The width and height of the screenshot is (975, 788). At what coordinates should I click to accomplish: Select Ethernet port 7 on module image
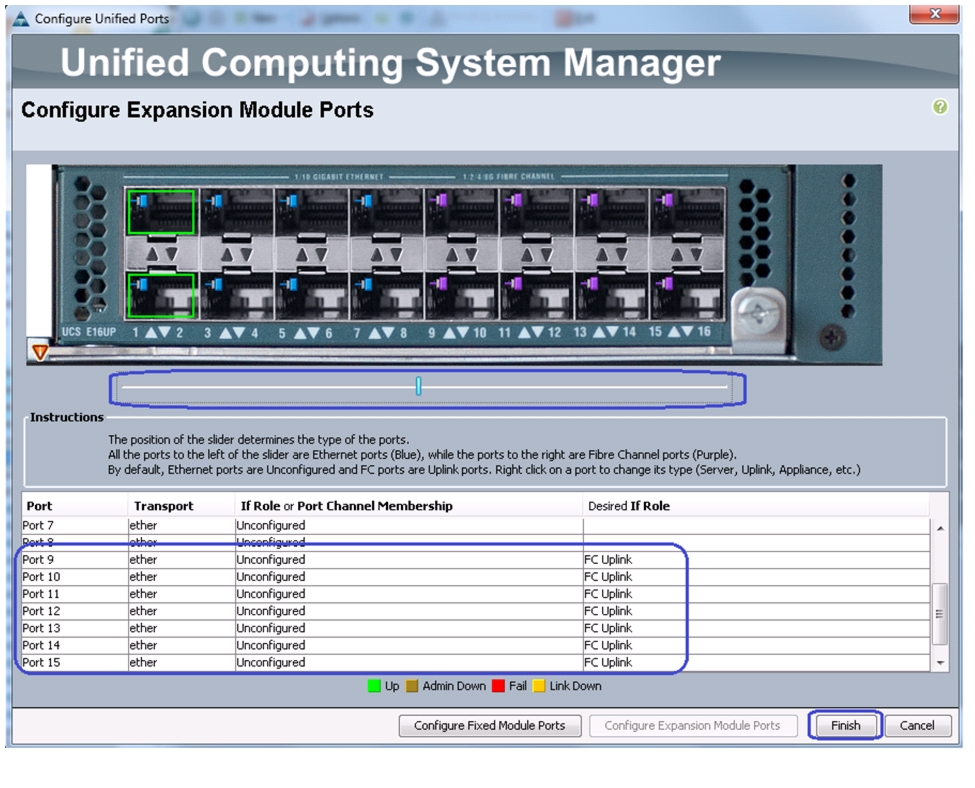point(386,212)
